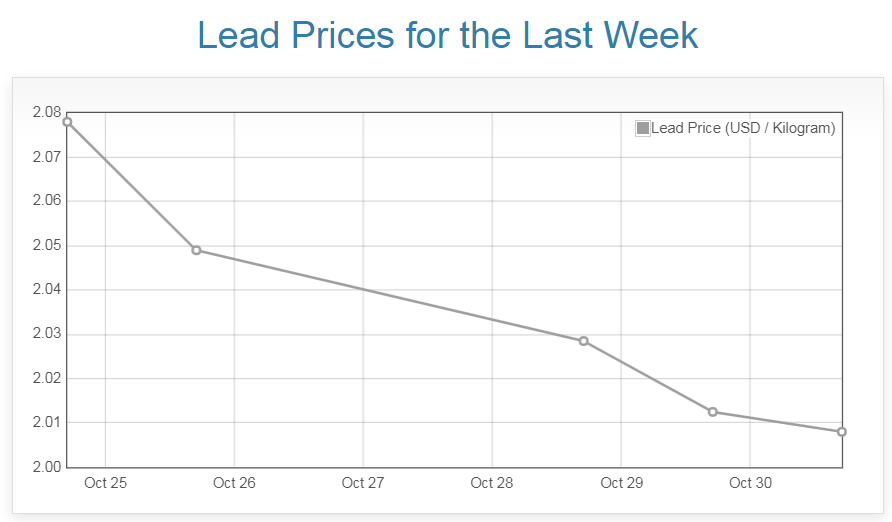Screen dimensions: 892x522
Task: Click the "Lead Prices for the Last Week" title
Action: [x=447, y=35]
